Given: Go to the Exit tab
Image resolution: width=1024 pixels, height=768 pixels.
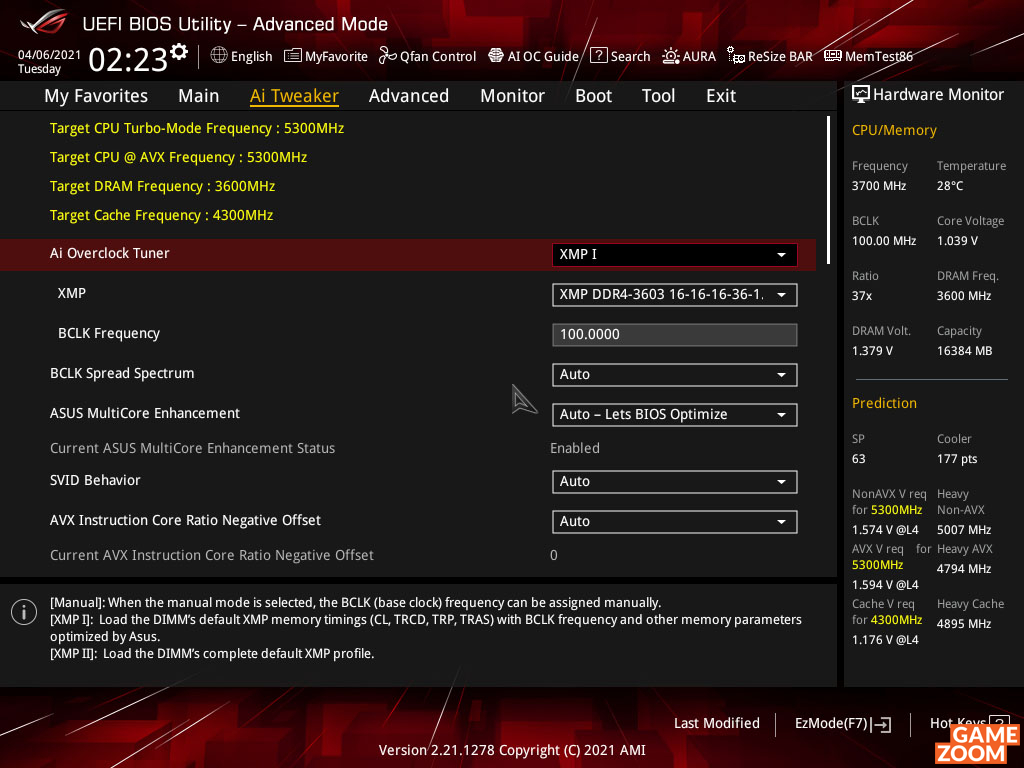Looking at the screenshot, I should (721, 96).
